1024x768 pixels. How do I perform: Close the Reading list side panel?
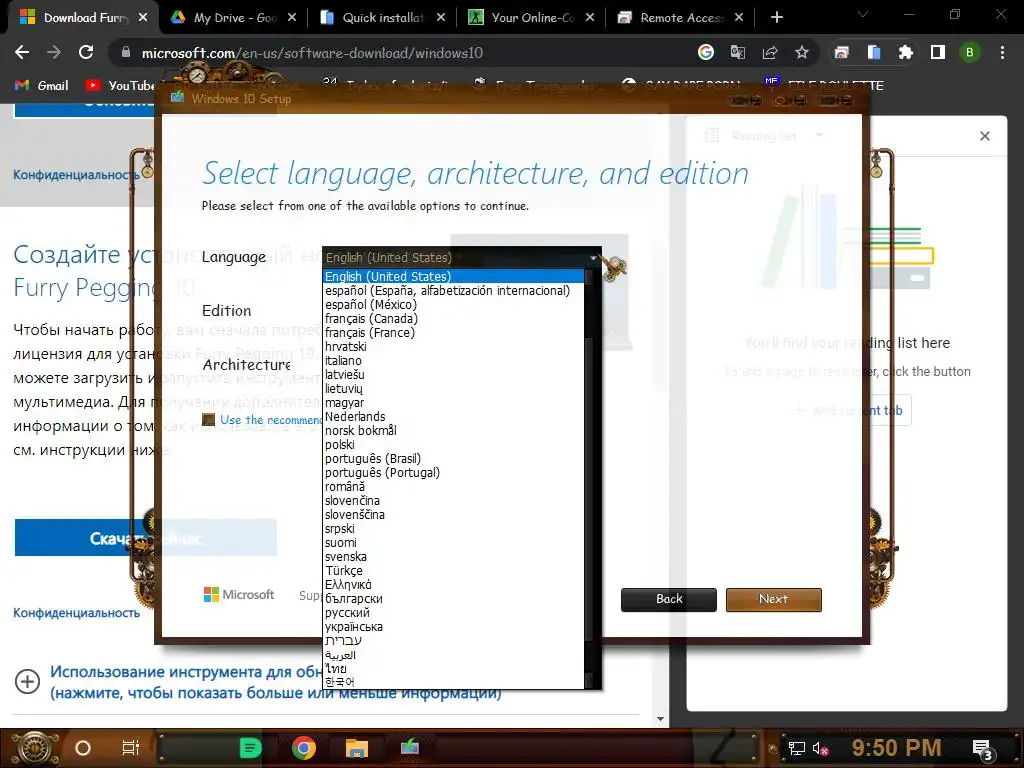[x=985, y=136]
